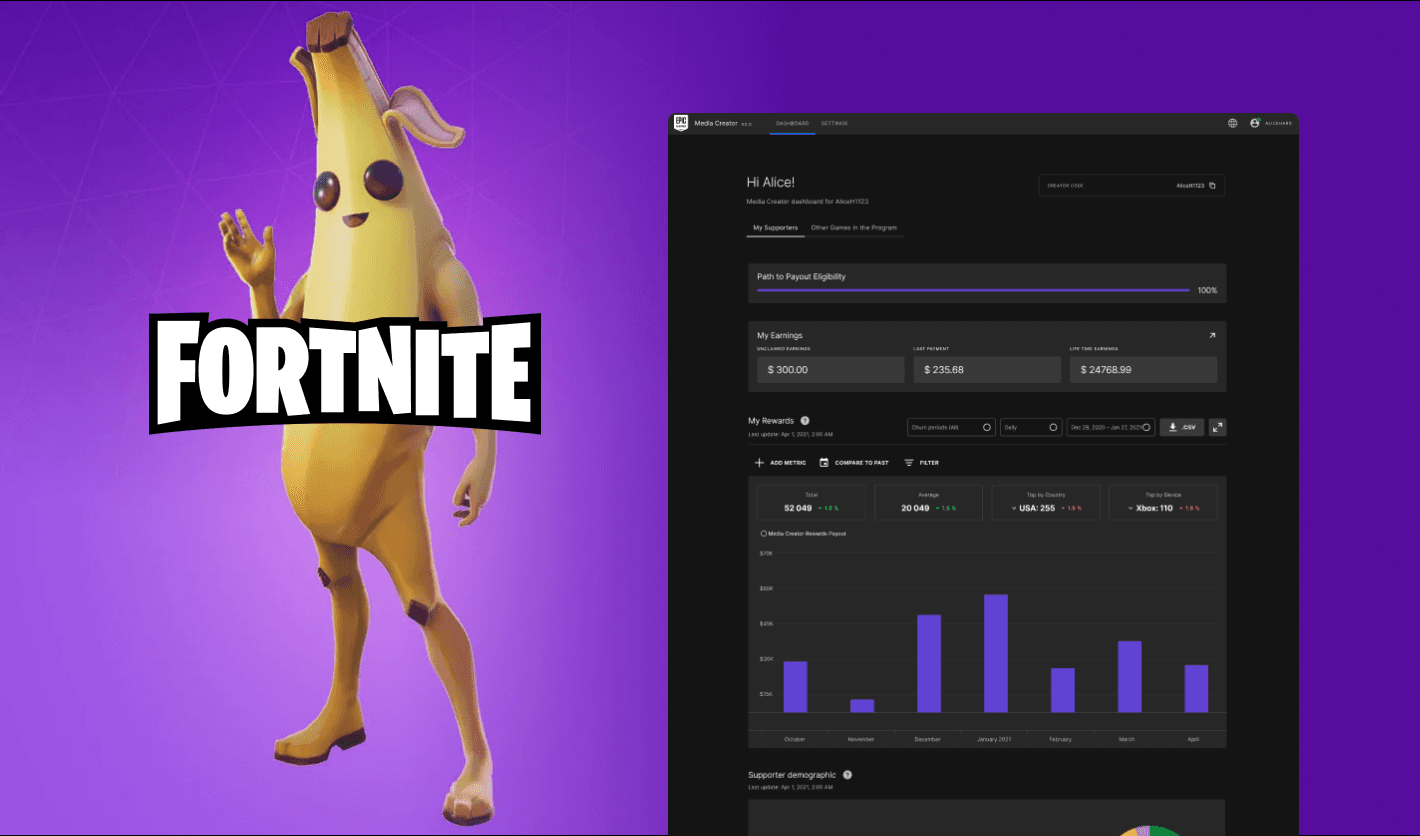Click the Media Creator app title
Image resolution: width=1420 pixels, height=836 pixels.
(716, 123)
